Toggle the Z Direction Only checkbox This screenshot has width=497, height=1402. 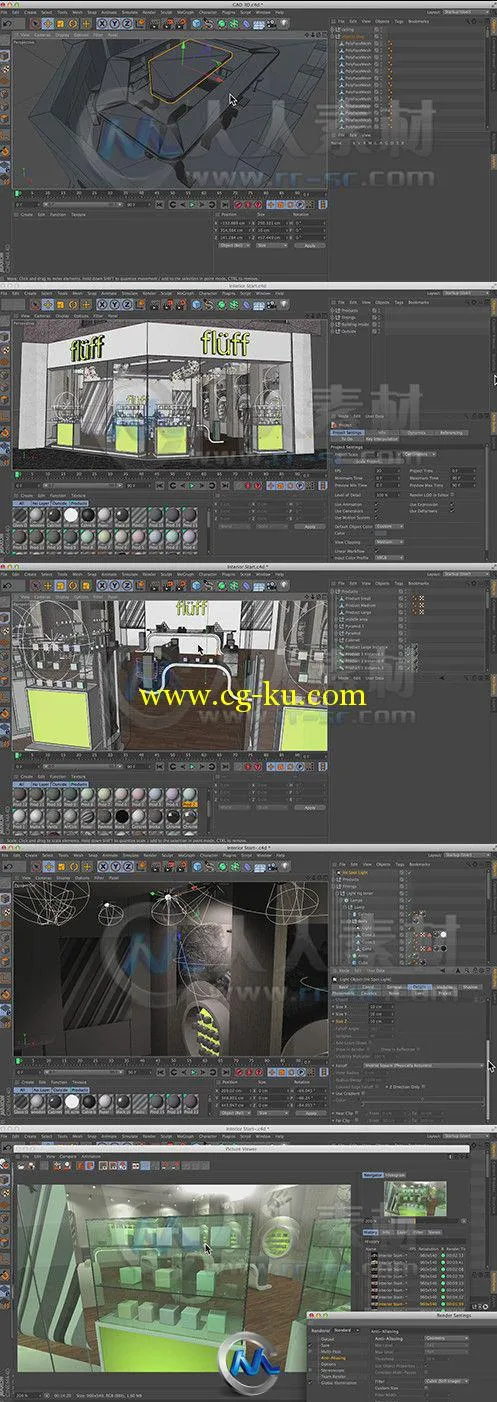(x=423, y=1086)
